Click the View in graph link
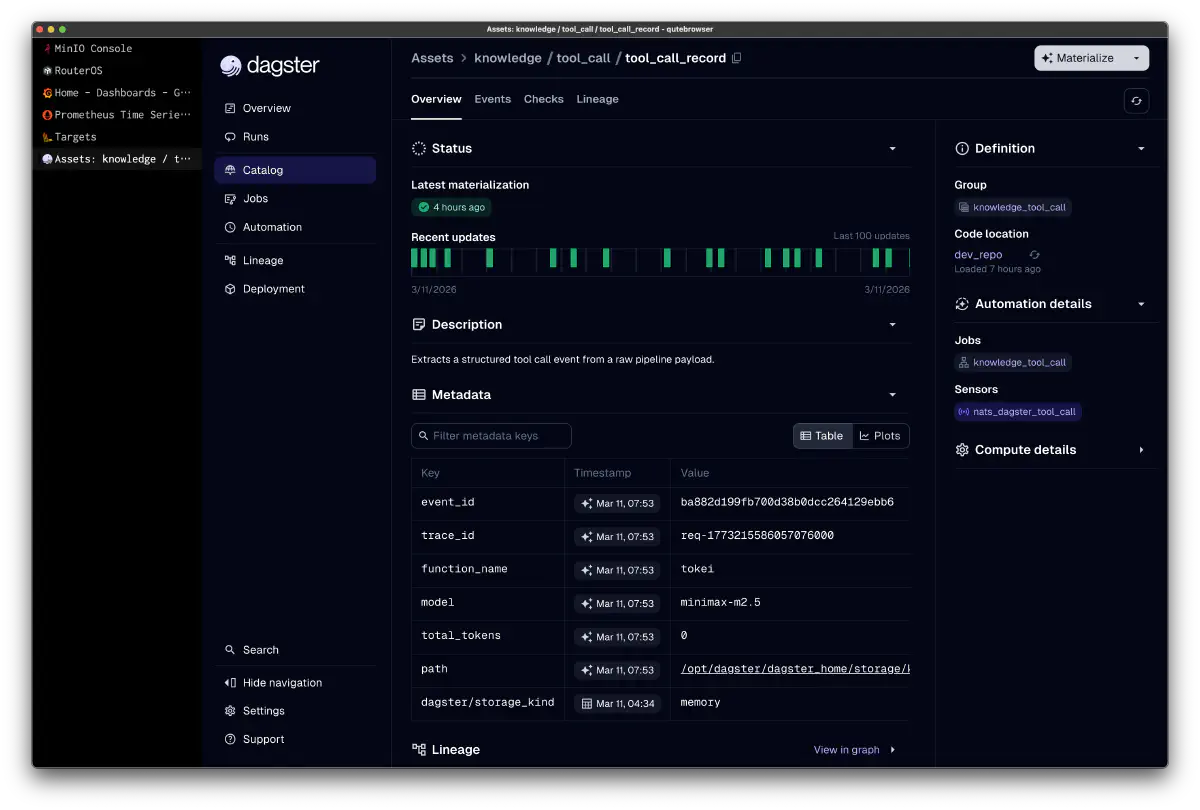 pyautogui.click(x=846, y=750)
